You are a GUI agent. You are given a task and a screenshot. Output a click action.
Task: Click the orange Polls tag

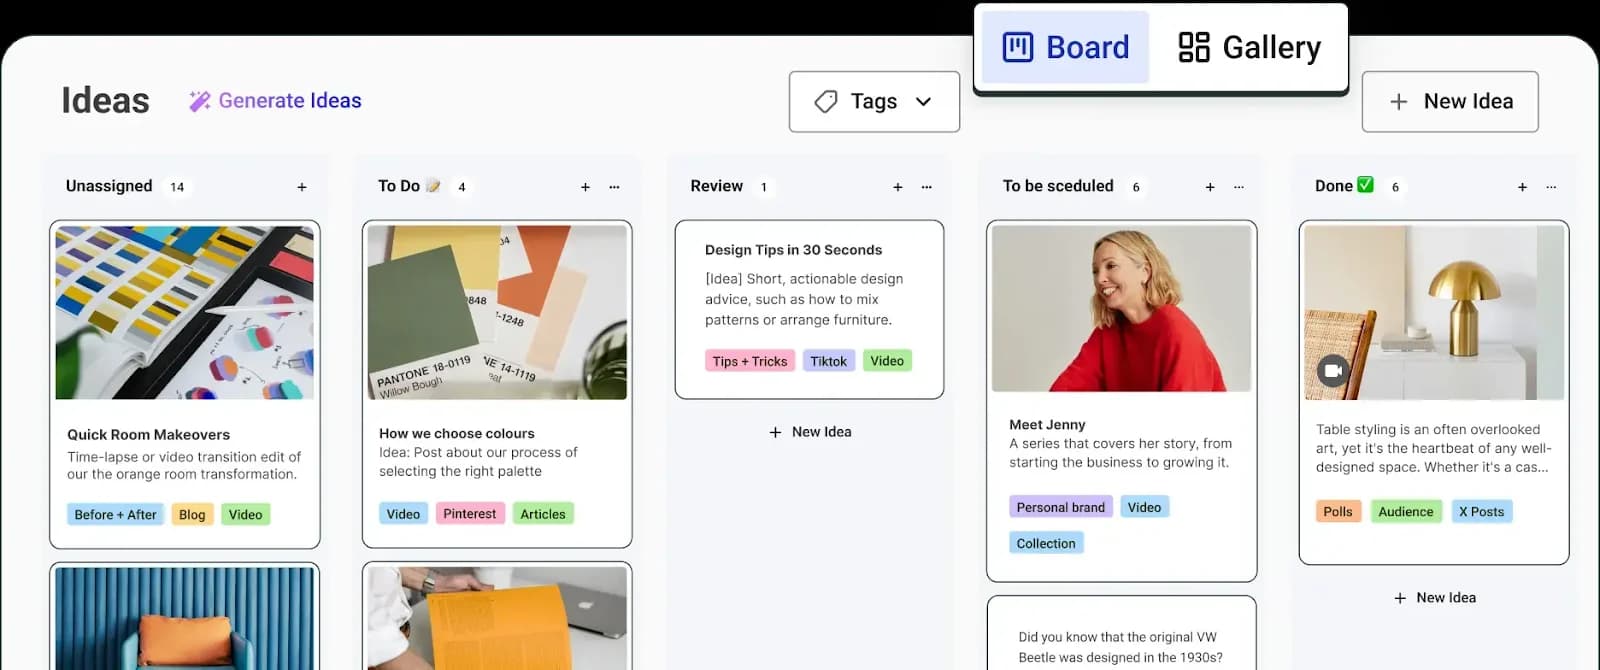1337,512
